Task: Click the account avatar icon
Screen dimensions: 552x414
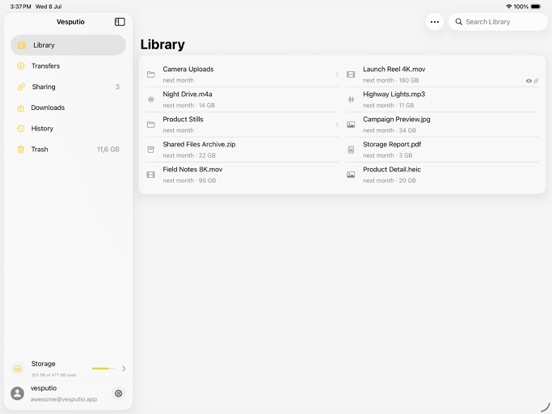Action: (17, 393)
